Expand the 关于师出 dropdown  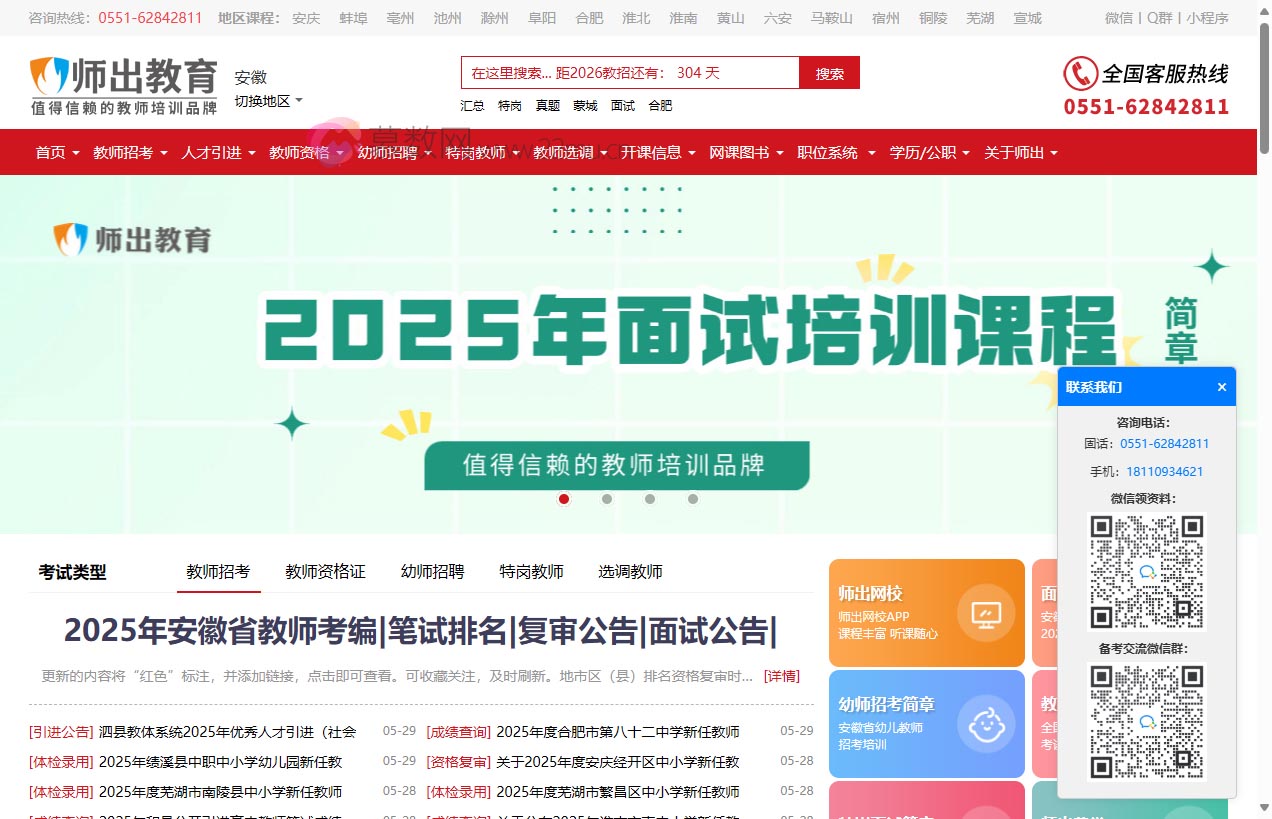point(1015,152)
